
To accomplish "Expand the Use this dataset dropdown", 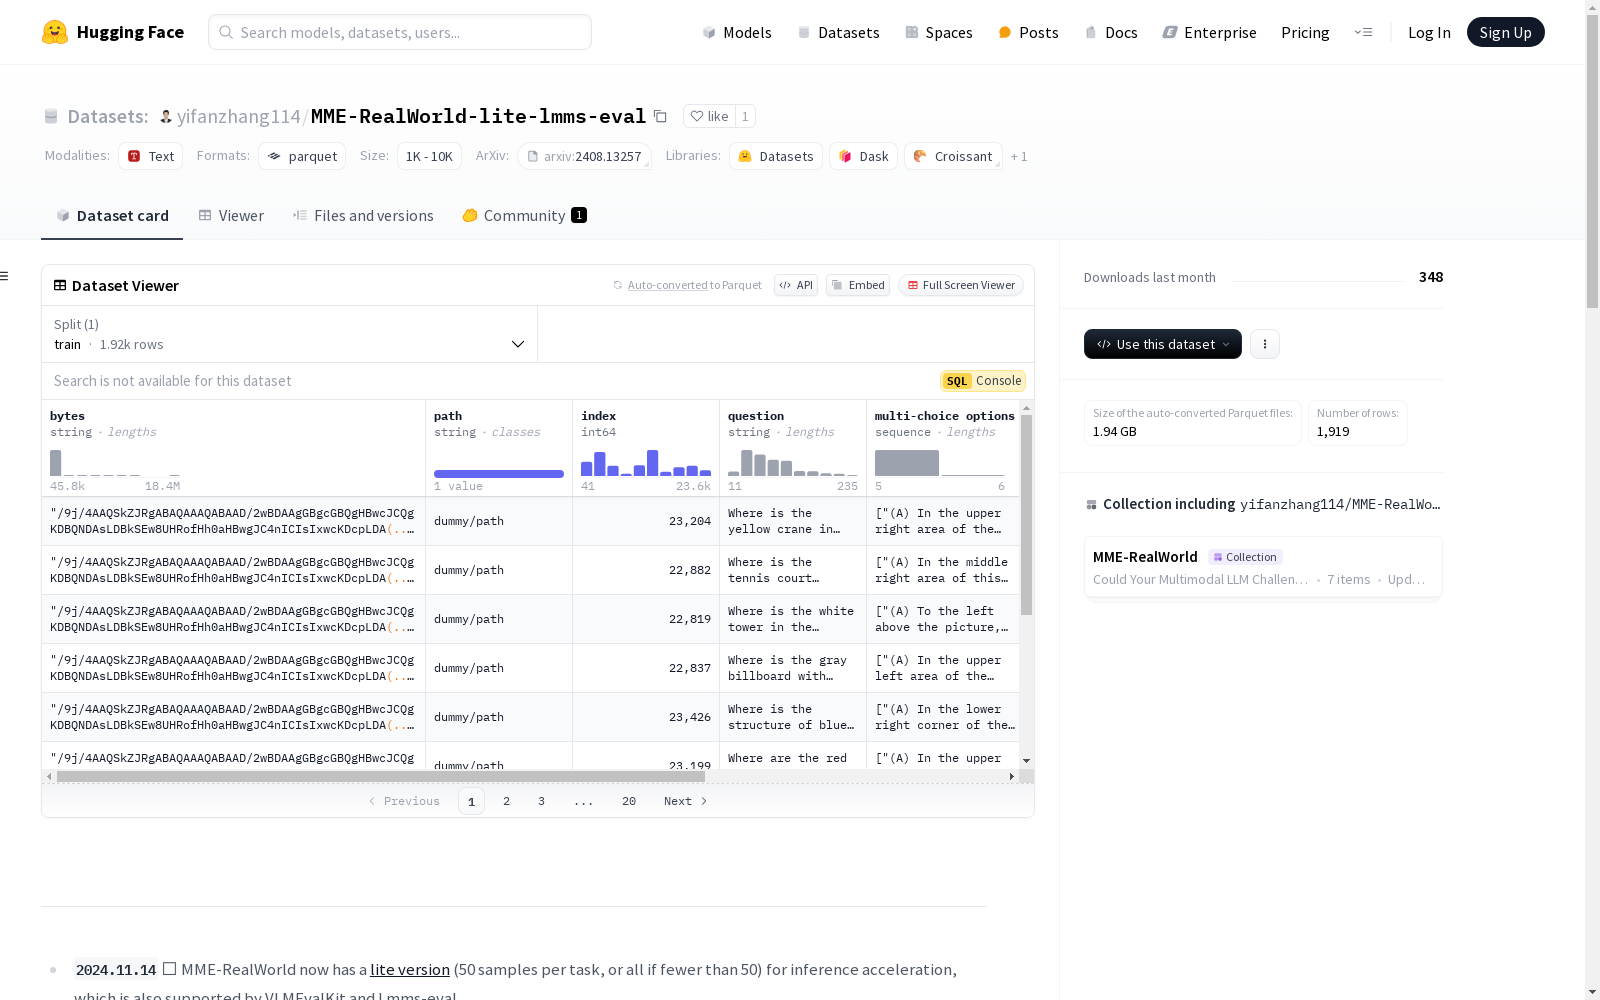I will pyautogui.click(x=1162, y=344).
